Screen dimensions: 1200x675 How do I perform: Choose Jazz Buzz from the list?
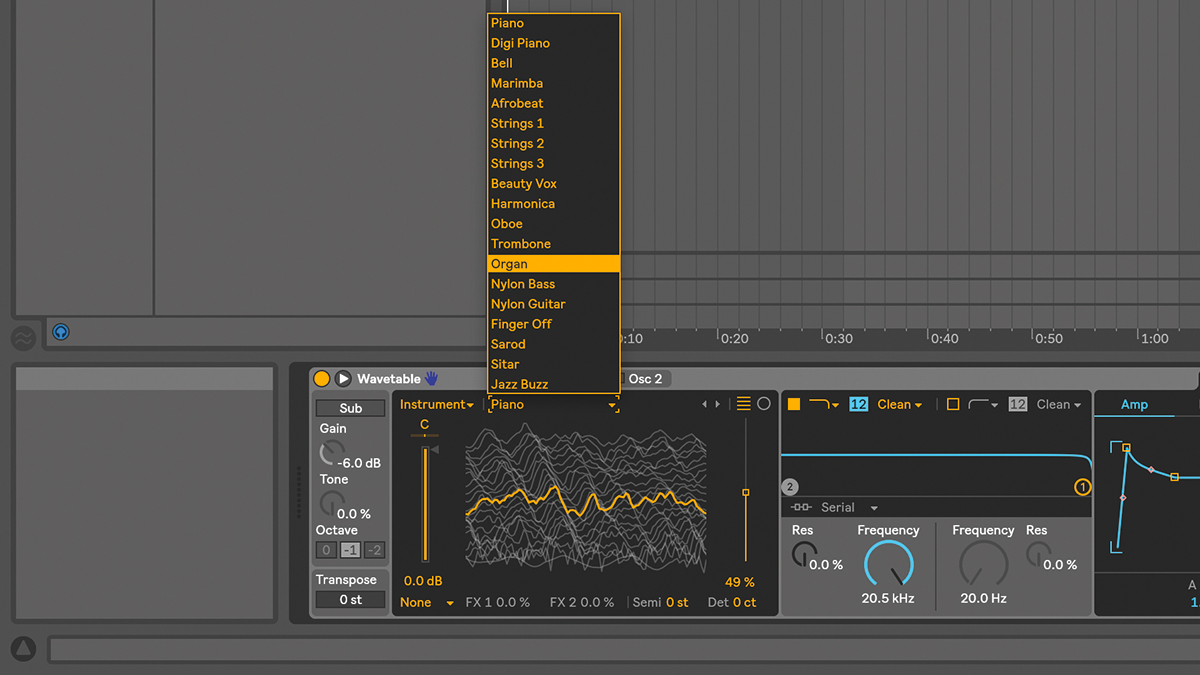pos(554,384)
